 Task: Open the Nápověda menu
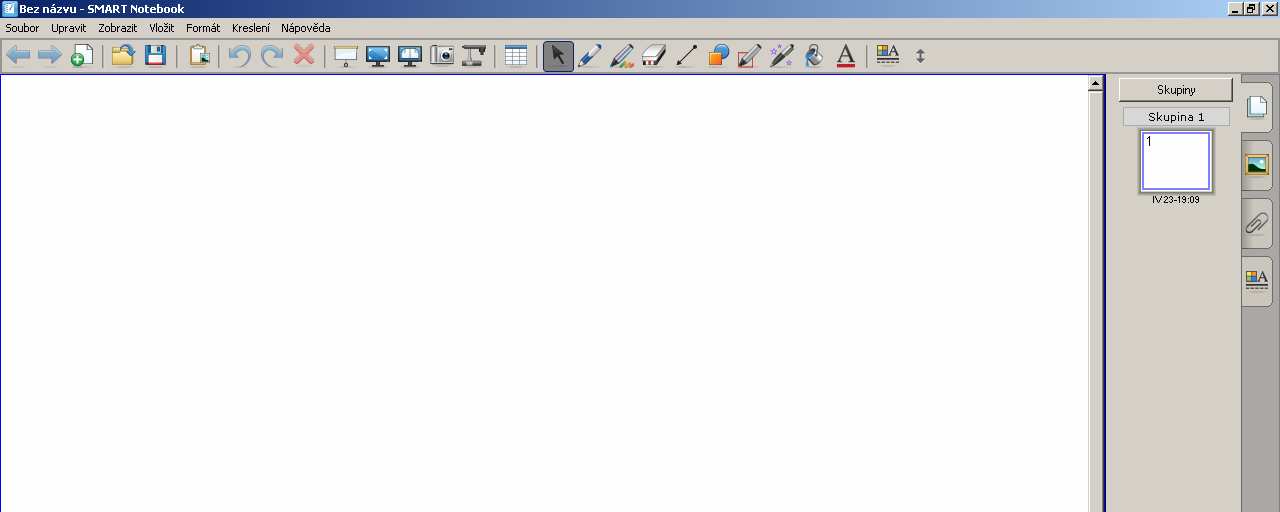tap(306, 28)
